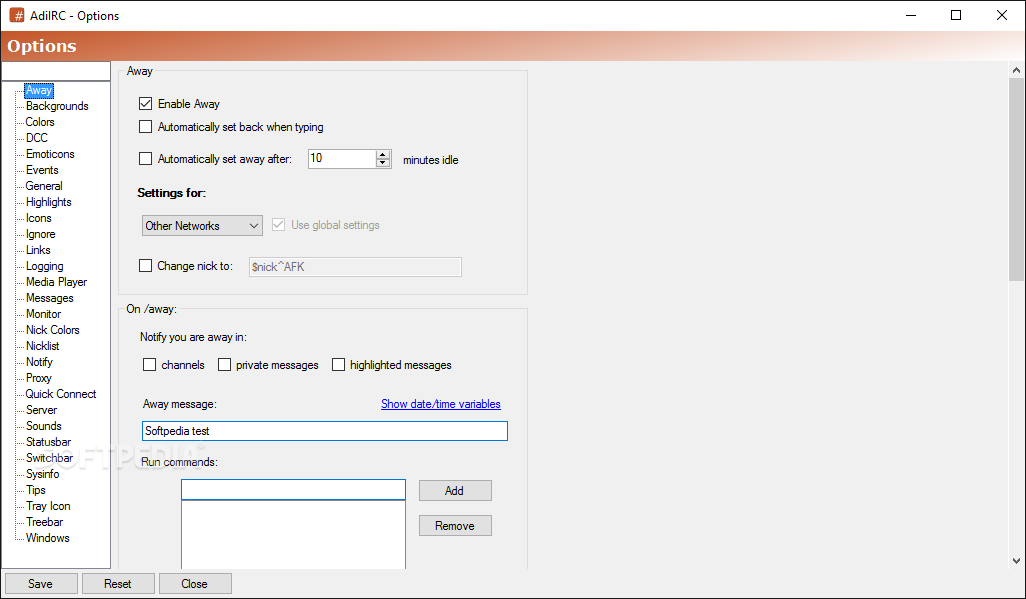Focus the Run commands input box
Image resolution: width=1026 pixels, height=599 pixels.
293,490
